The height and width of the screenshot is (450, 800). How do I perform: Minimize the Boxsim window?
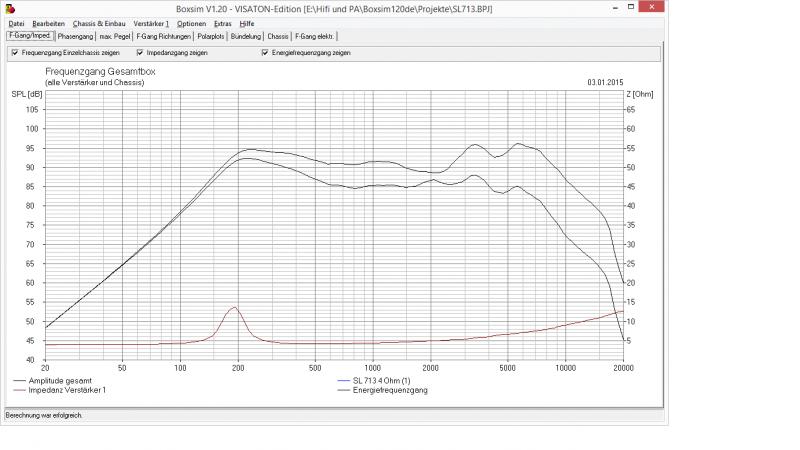[x=615, y=7]
